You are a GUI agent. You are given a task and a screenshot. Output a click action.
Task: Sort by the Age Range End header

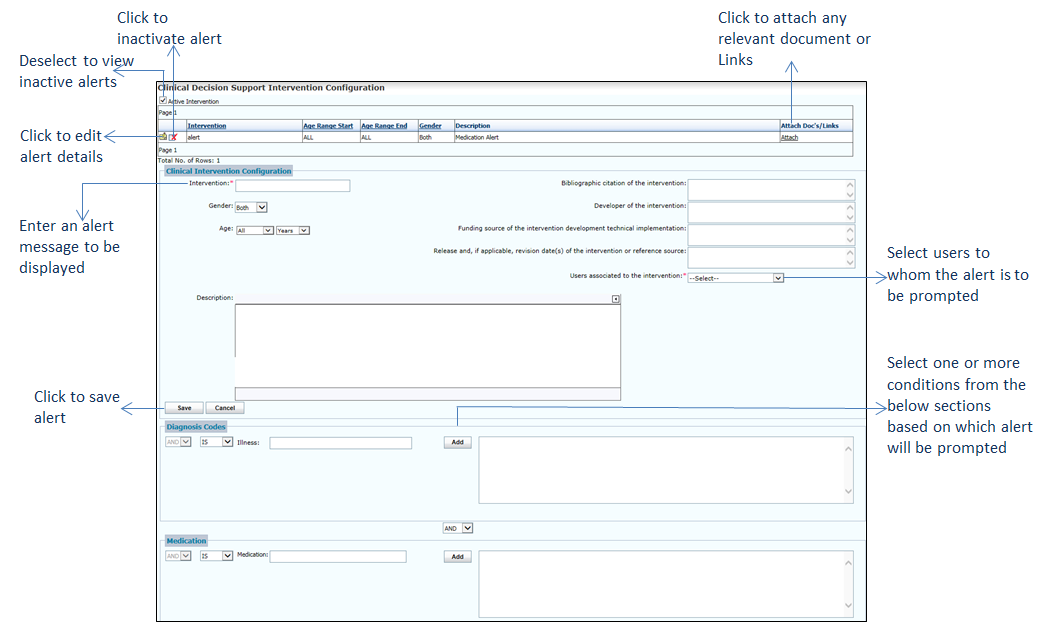[x=384, y=125]
